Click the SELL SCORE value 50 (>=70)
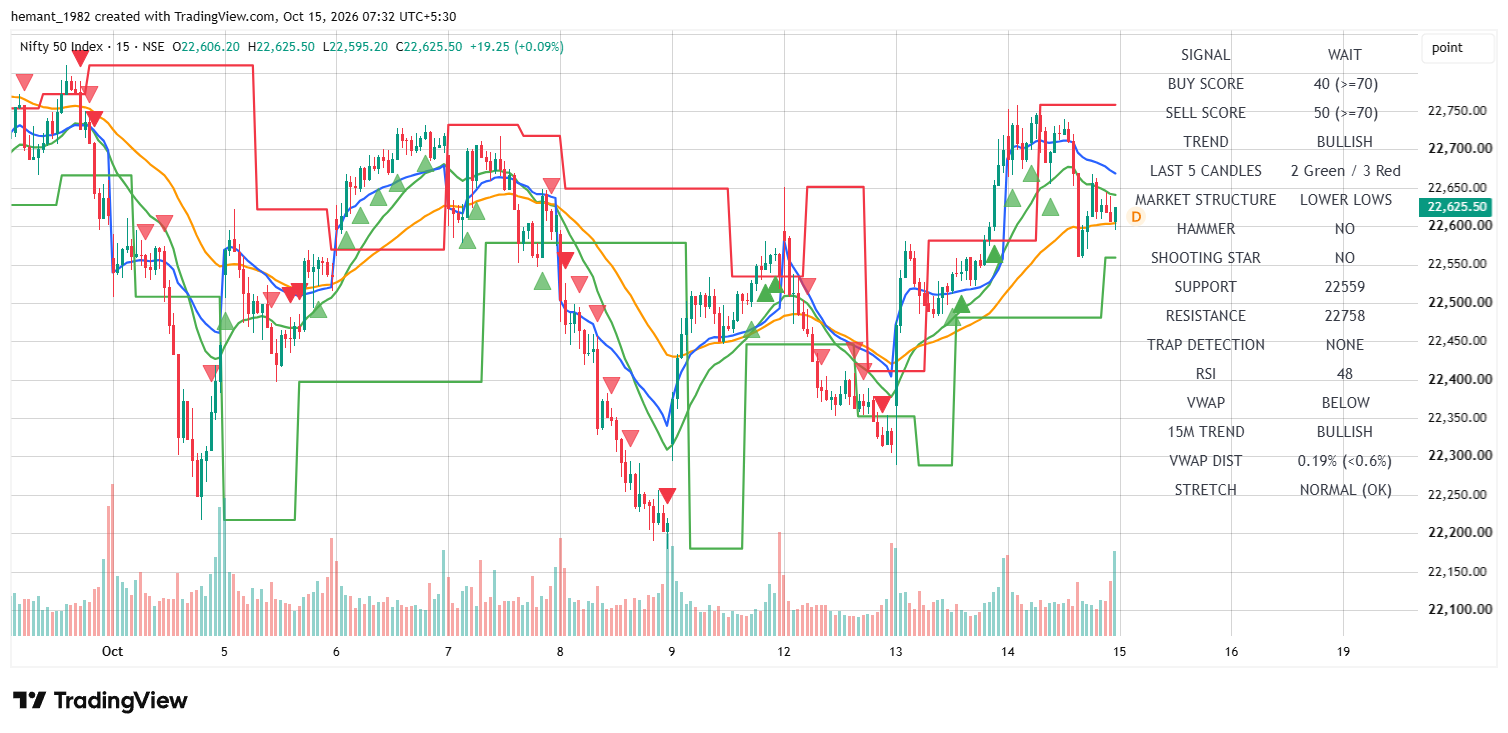Screen dimensions: 1508x733 [x=1344, y=113]
